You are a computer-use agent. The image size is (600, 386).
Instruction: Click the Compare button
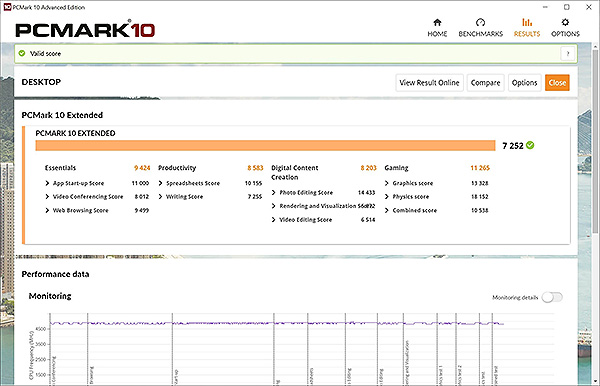point(486,83)
